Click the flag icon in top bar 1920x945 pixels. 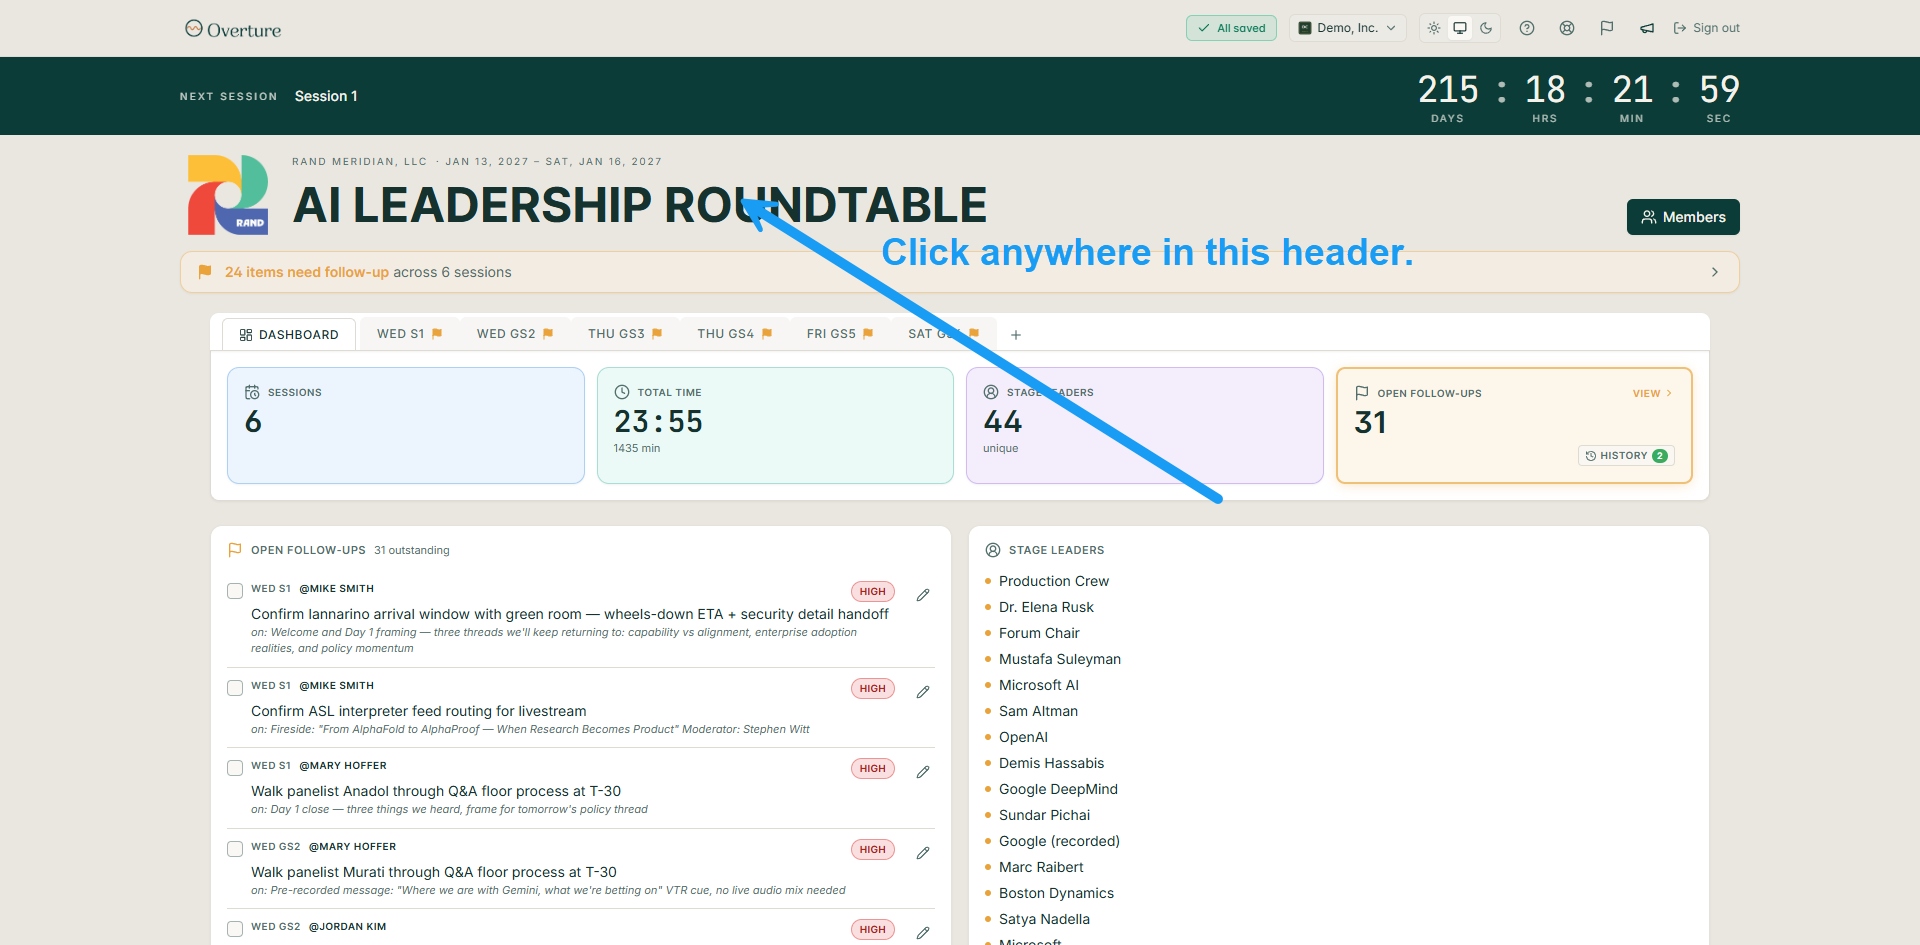(x=1607, y=28)
